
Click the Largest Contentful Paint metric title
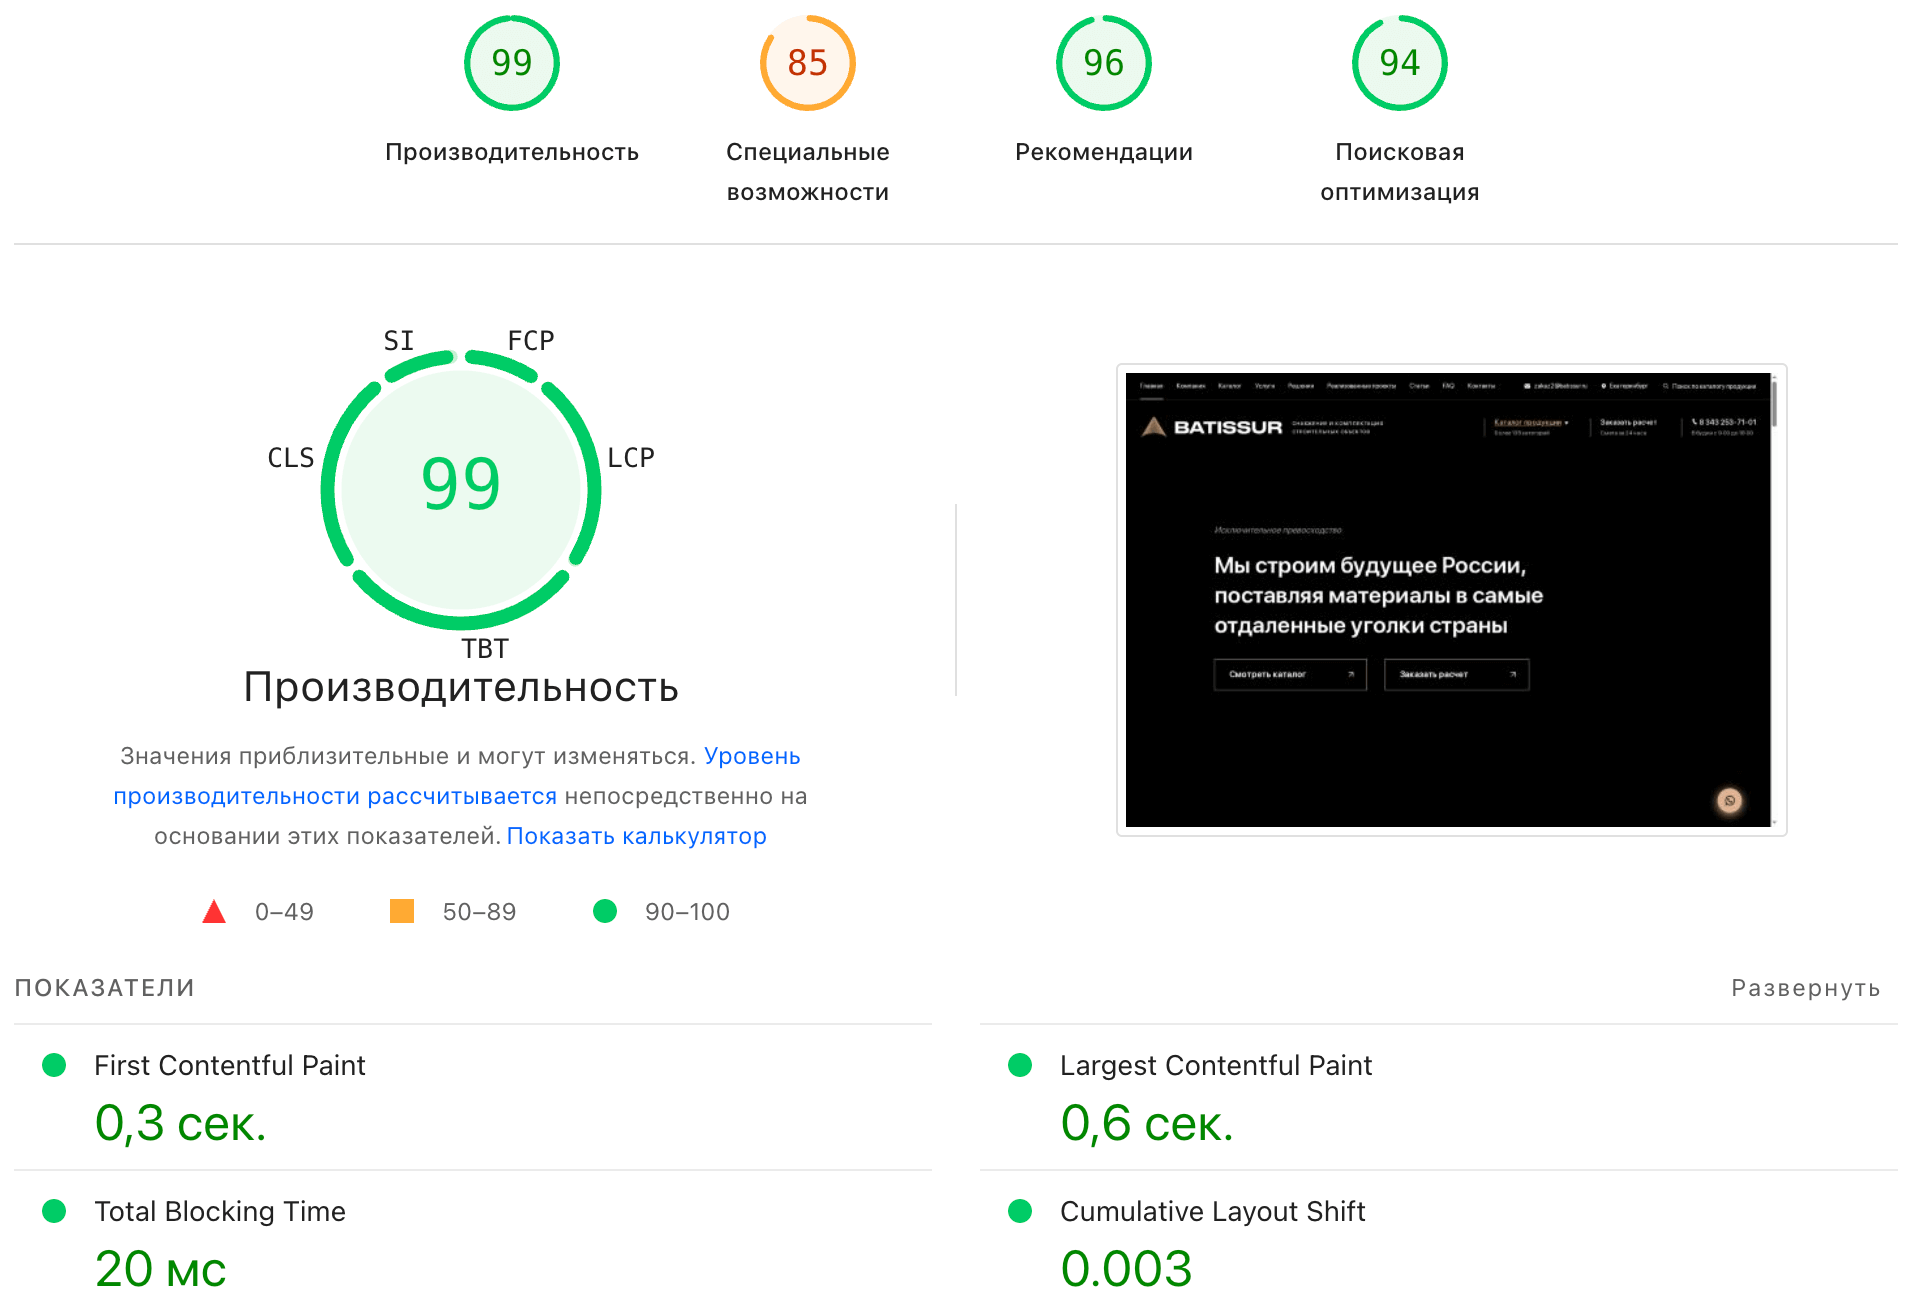tap(1216, 1065)
